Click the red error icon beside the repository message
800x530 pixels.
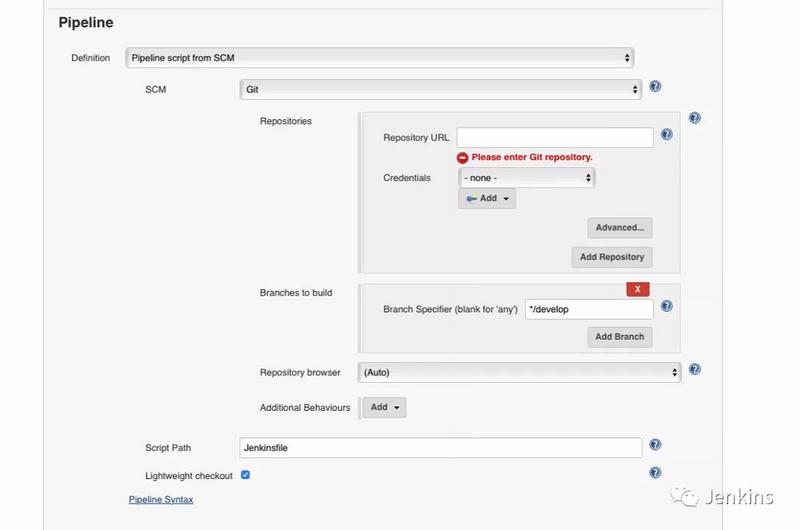point(462,158)
